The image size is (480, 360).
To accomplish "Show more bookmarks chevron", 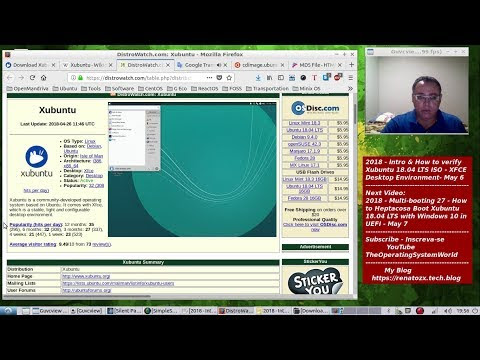I will [x=350, y=89].
